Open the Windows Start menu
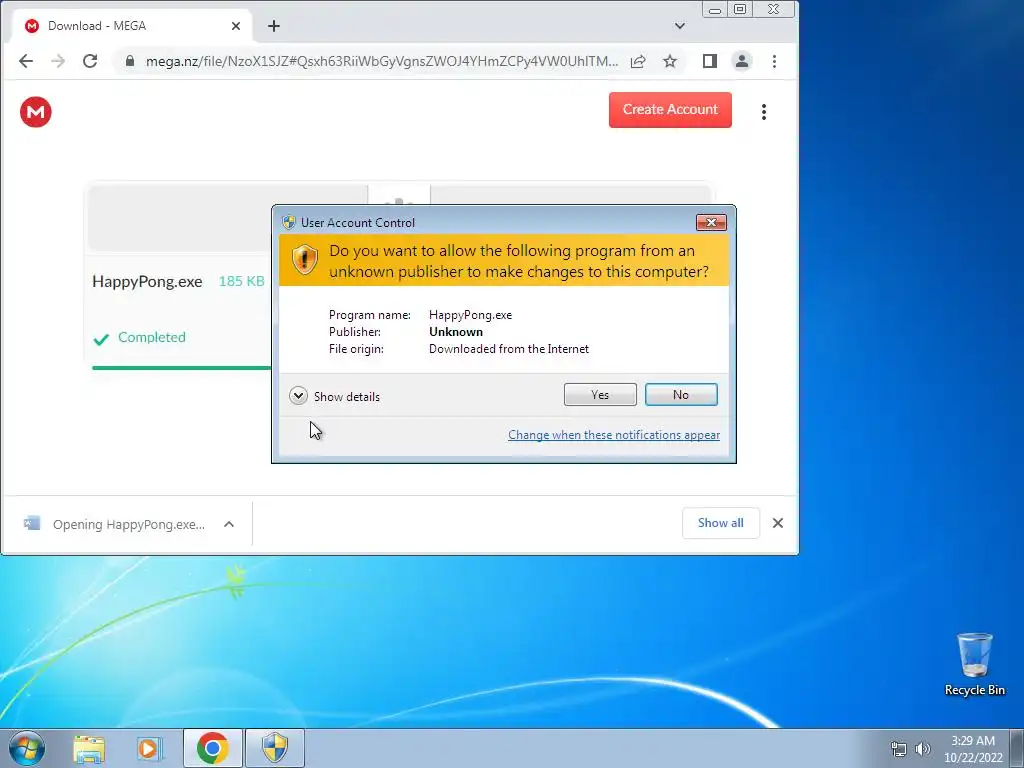This screenshot has width=1024, height=768. pyautogui.click(x=27, y=748)
